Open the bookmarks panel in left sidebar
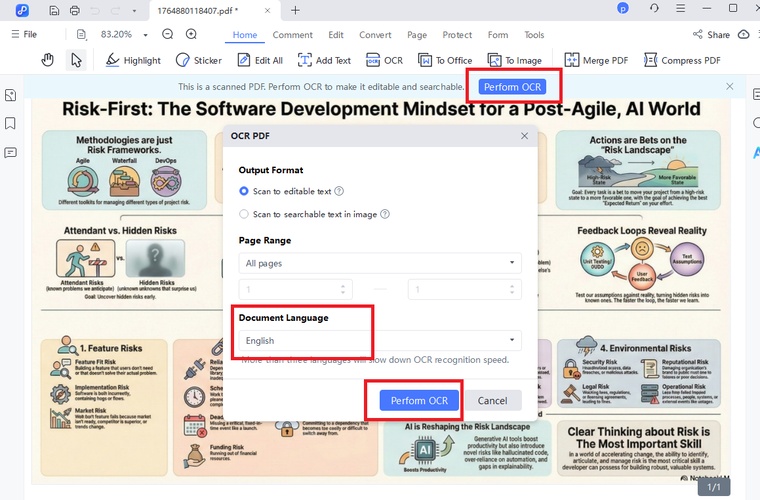This screenshot has width=760, height=500. (10, 124)
